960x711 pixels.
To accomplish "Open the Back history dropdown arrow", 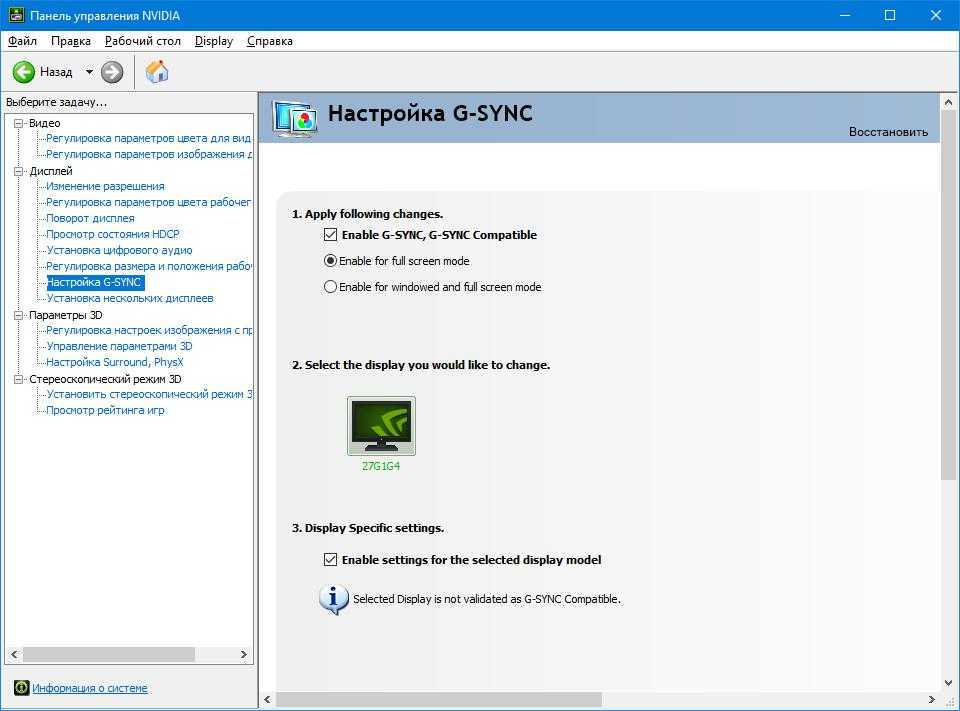I will point(89,72).
